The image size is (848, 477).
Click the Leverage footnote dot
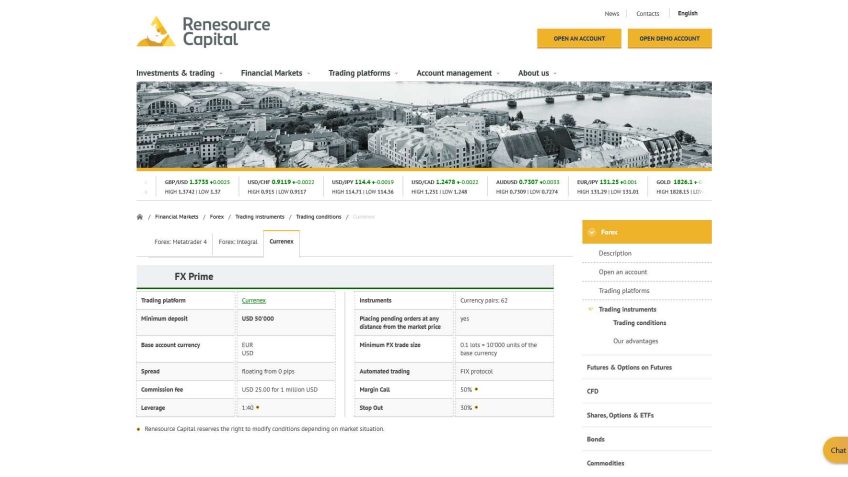pos(258,408)
